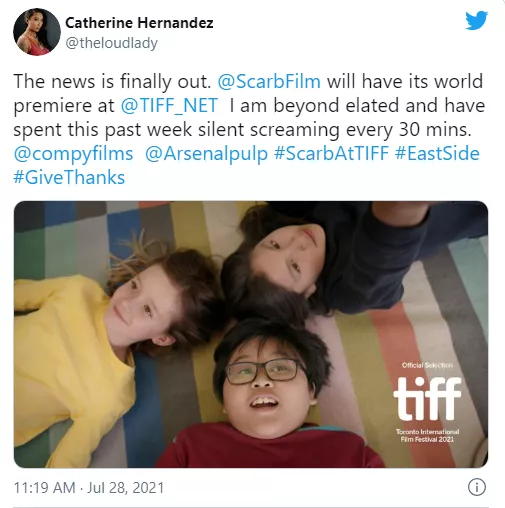Open Catherine Hernandez's profile avatar

coord(37,32)
